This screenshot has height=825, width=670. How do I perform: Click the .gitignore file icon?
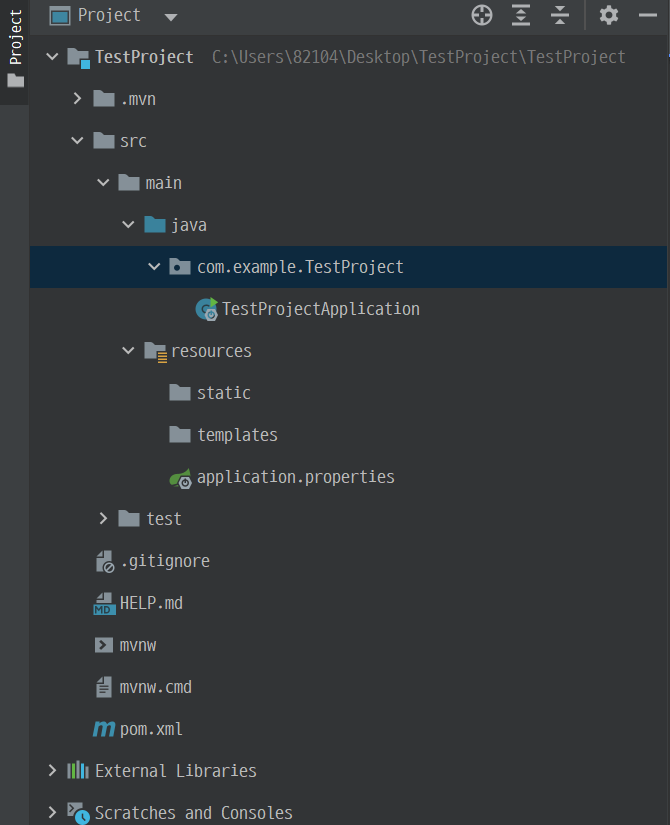(x=105, y=562)
